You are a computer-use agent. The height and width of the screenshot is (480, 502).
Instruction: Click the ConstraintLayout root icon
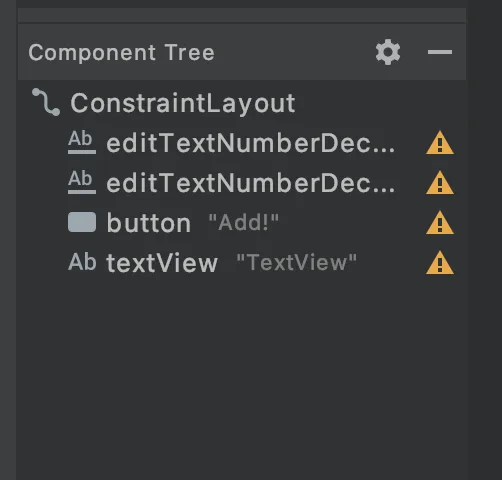(46, 102)
